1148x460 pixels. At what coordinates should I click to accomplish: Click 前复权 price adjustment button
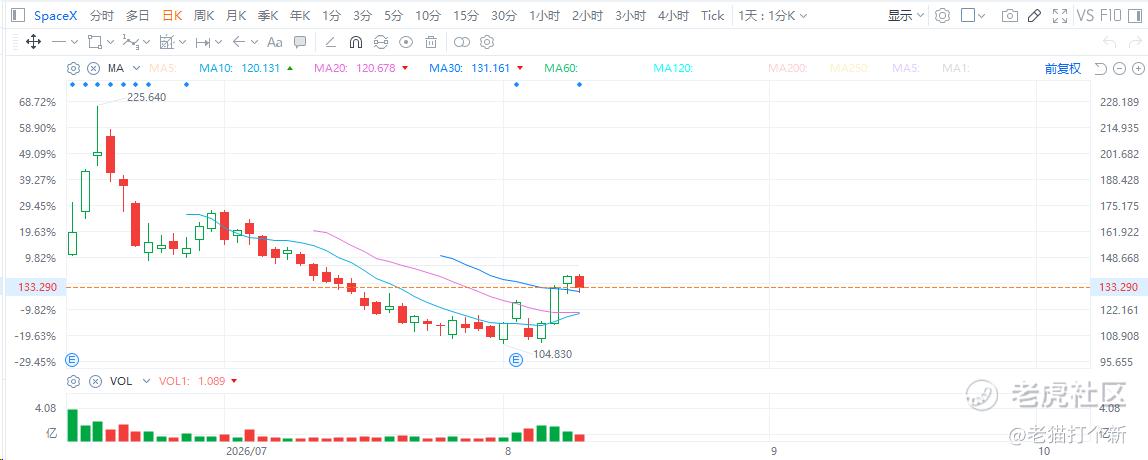(x=1063, y=68)
